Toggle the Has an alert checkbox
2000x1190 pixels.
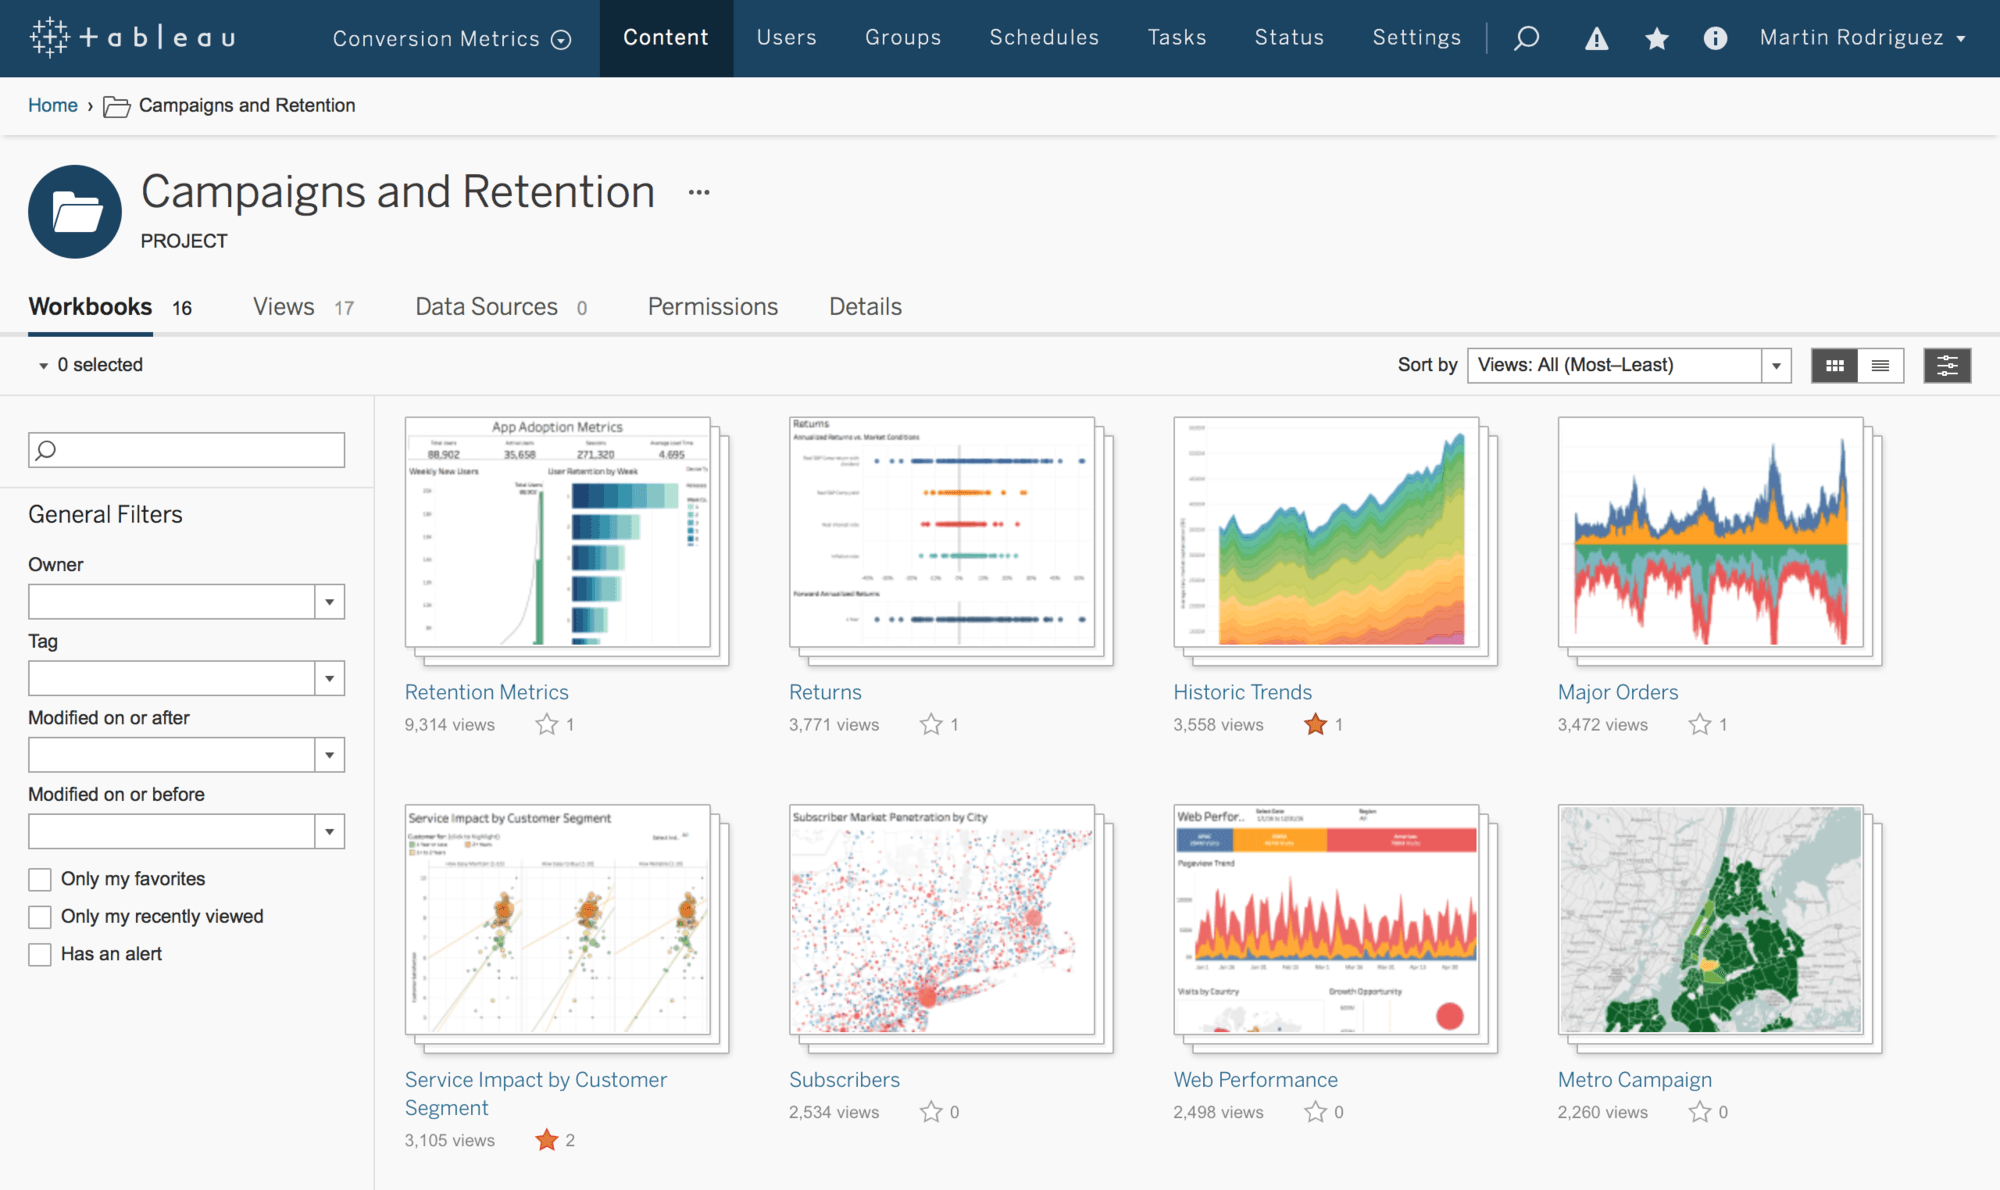click(x=38, y=952)
